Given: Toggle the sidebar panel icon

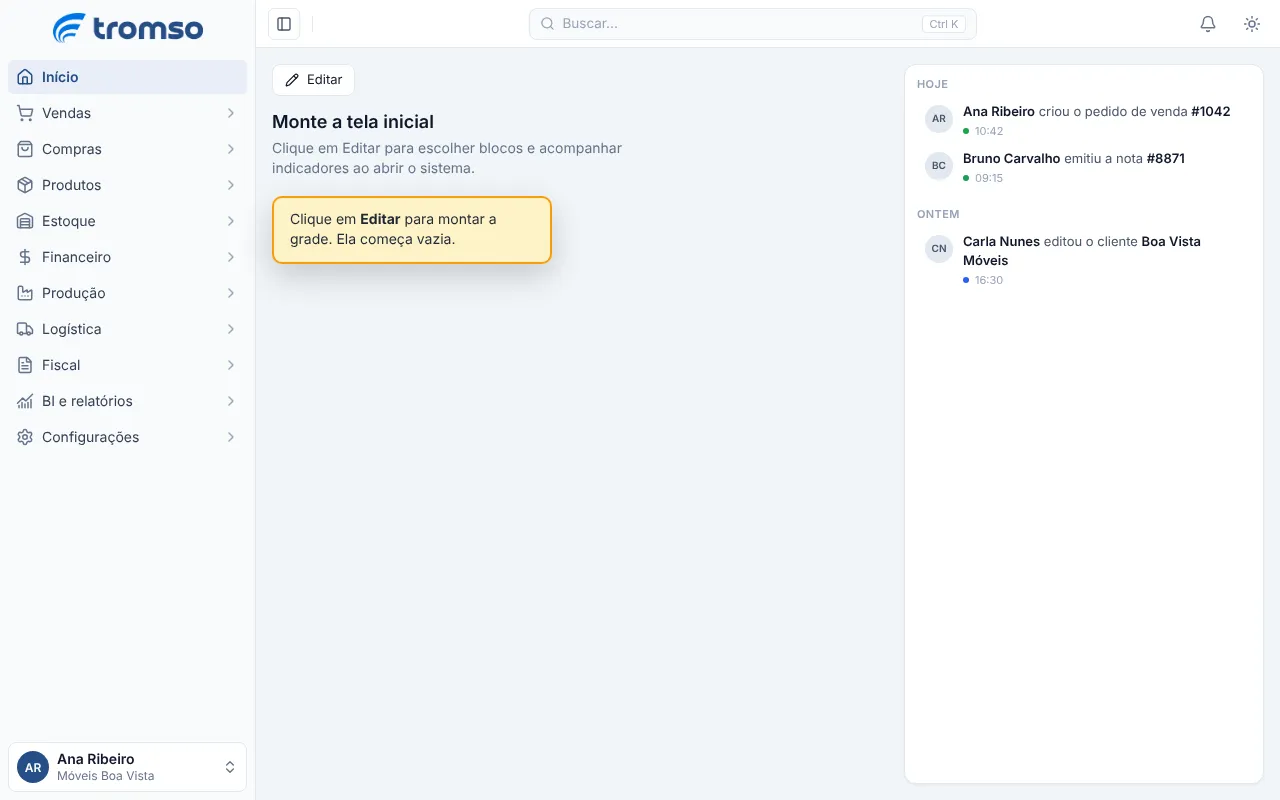Looking at the screenshot, I should coord(284,24).
